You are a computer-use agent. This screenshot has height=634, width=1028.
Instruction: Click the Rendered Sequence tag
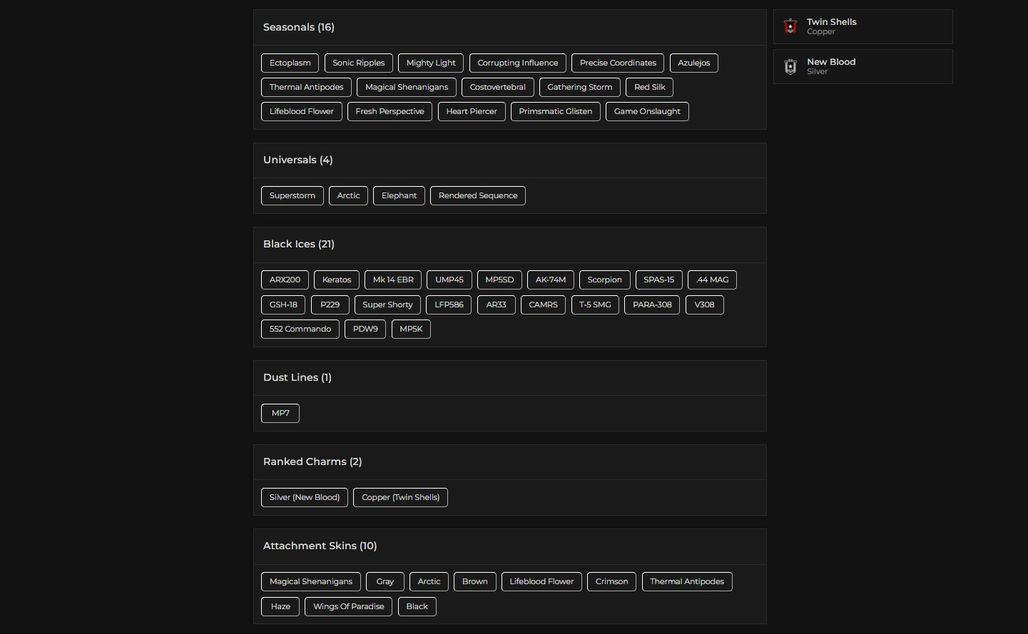coord(478,195)
